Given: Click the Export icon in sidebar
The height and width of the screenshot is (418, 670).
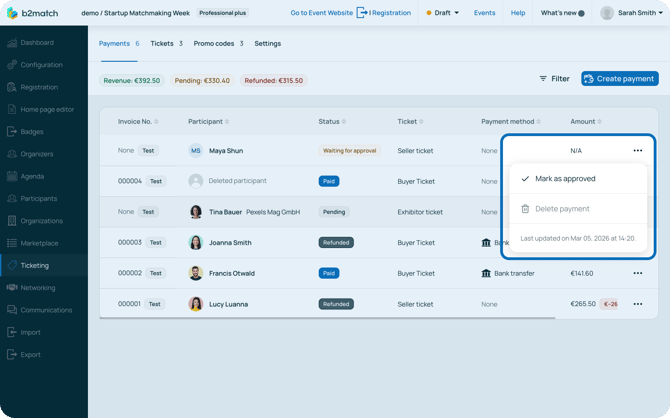Looking at the screenshot, I should [12, 354].
